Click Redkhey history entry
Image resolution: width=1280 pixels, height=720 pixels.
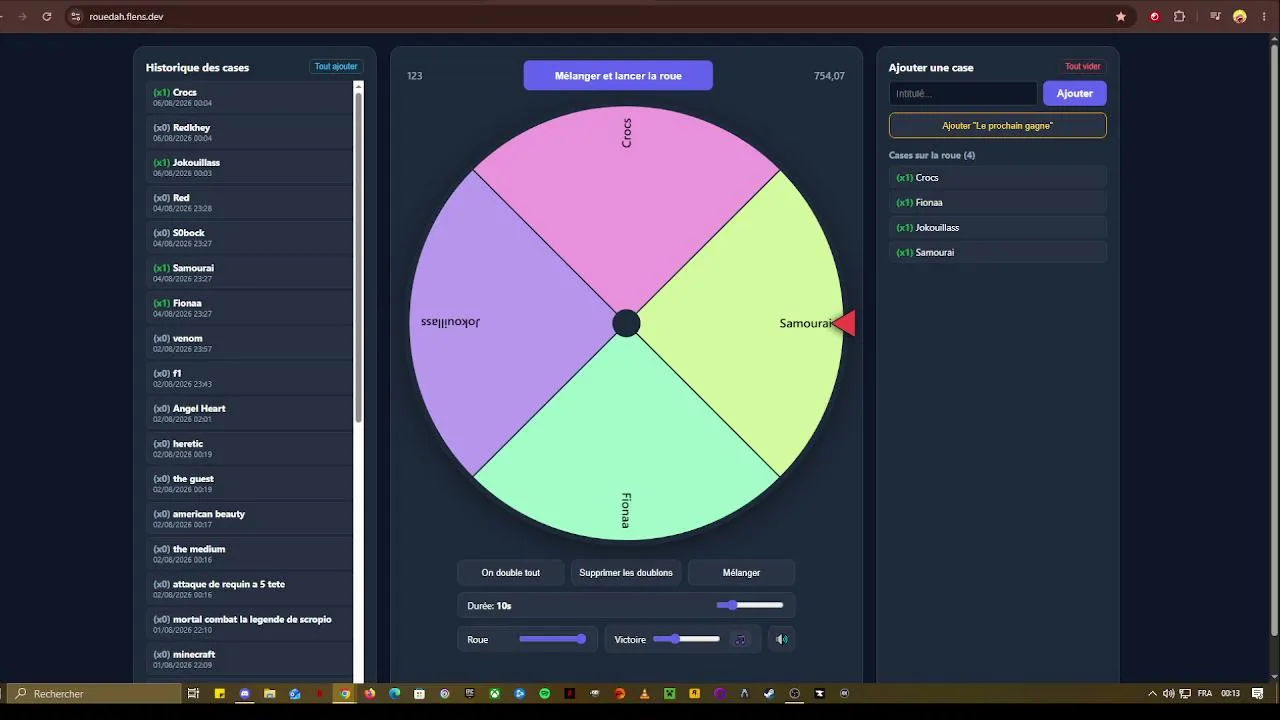point(249,132)
